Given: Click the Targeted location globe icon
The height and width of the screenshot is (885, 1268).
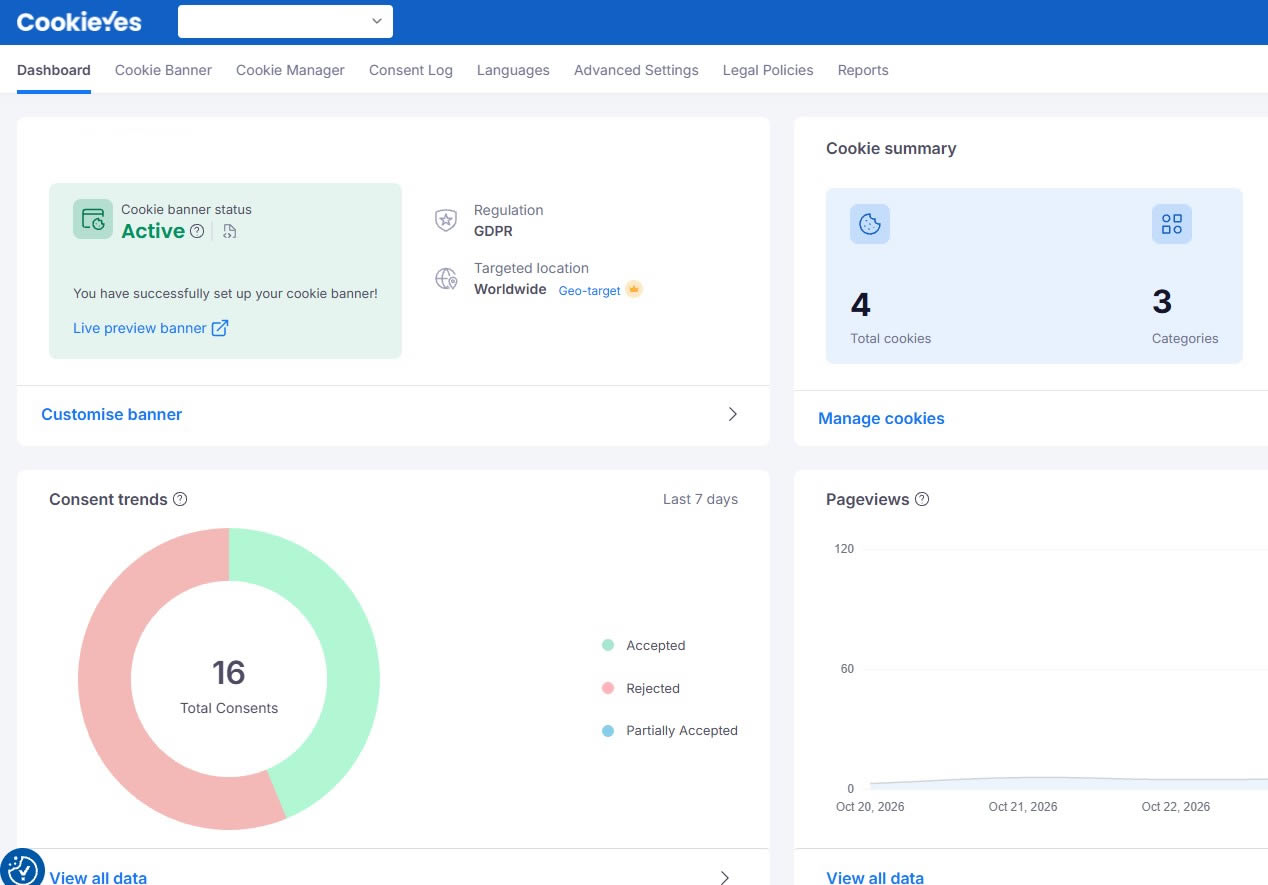Looking at the screenshot, I should [x=446, y=278].
